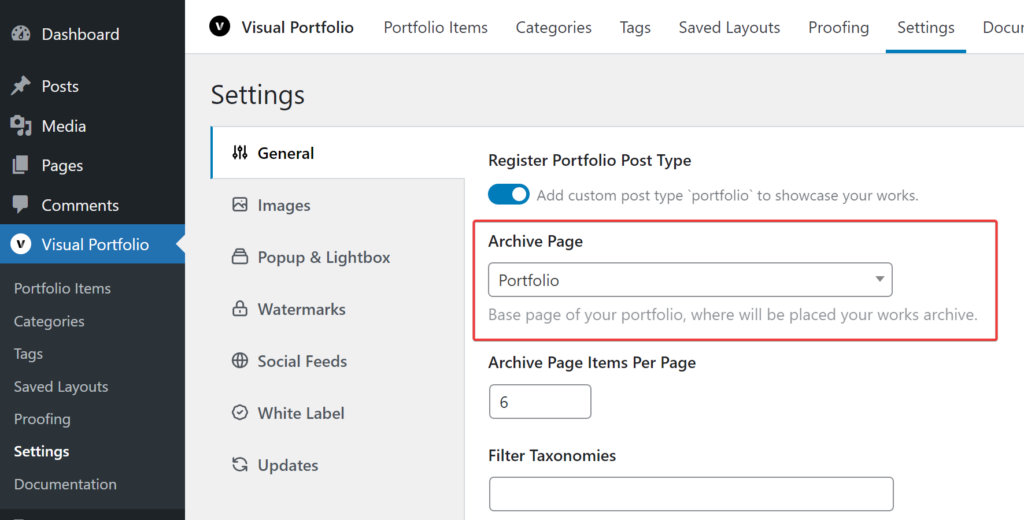Click the White Label check badge icon
Image resolution: width=1024 pixels, height=520 pixels.
[x=240, y=413]
